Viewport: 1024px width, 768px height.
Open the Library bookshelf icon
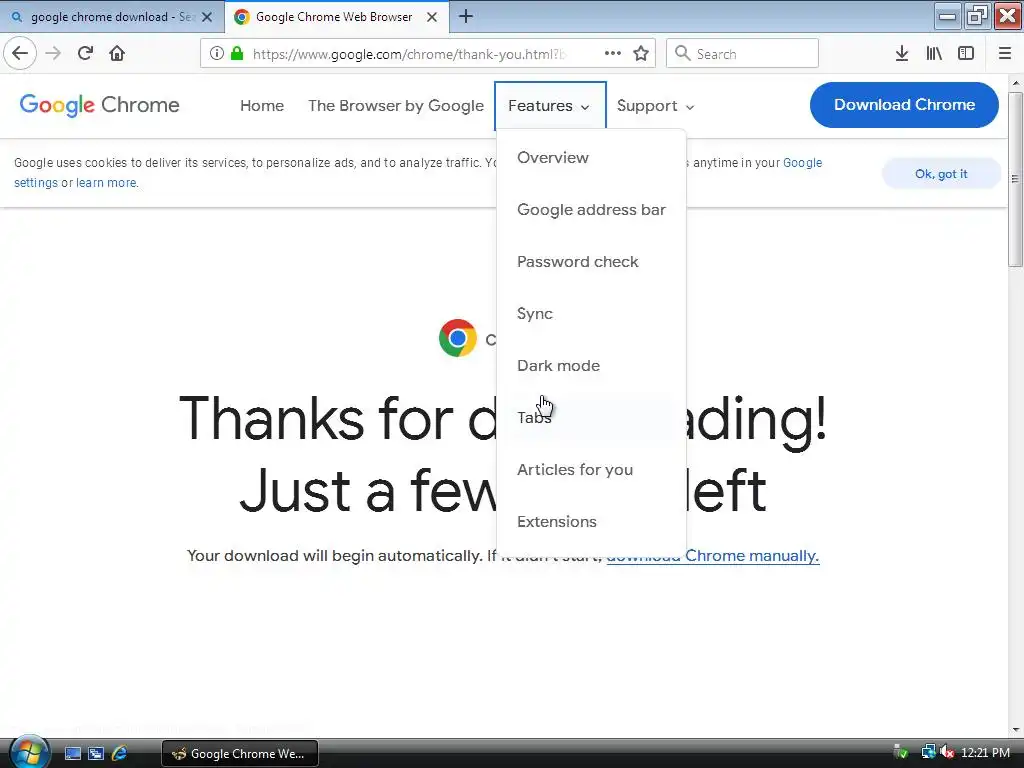pos(934,53)
